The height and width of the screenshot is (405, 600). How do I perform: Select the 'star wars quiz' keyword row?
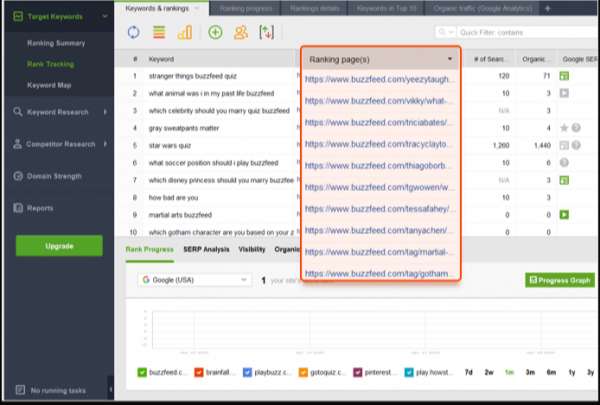(170, 145)
